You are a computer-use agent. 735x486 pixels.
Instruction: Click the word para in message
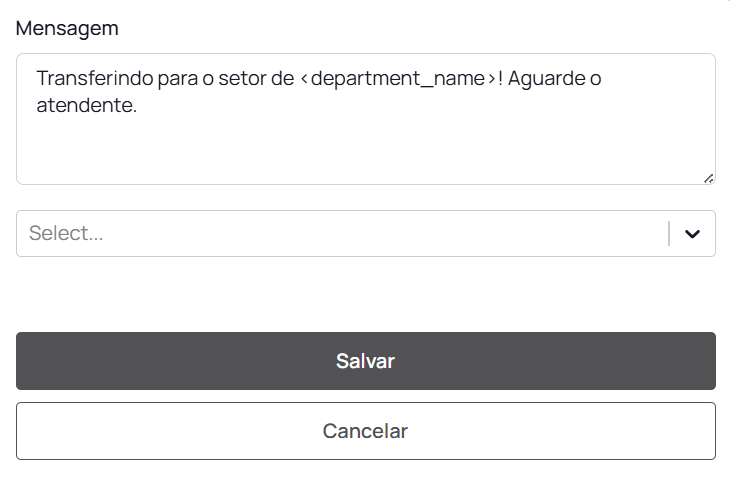pyautogui.click(x=182, y=79)
